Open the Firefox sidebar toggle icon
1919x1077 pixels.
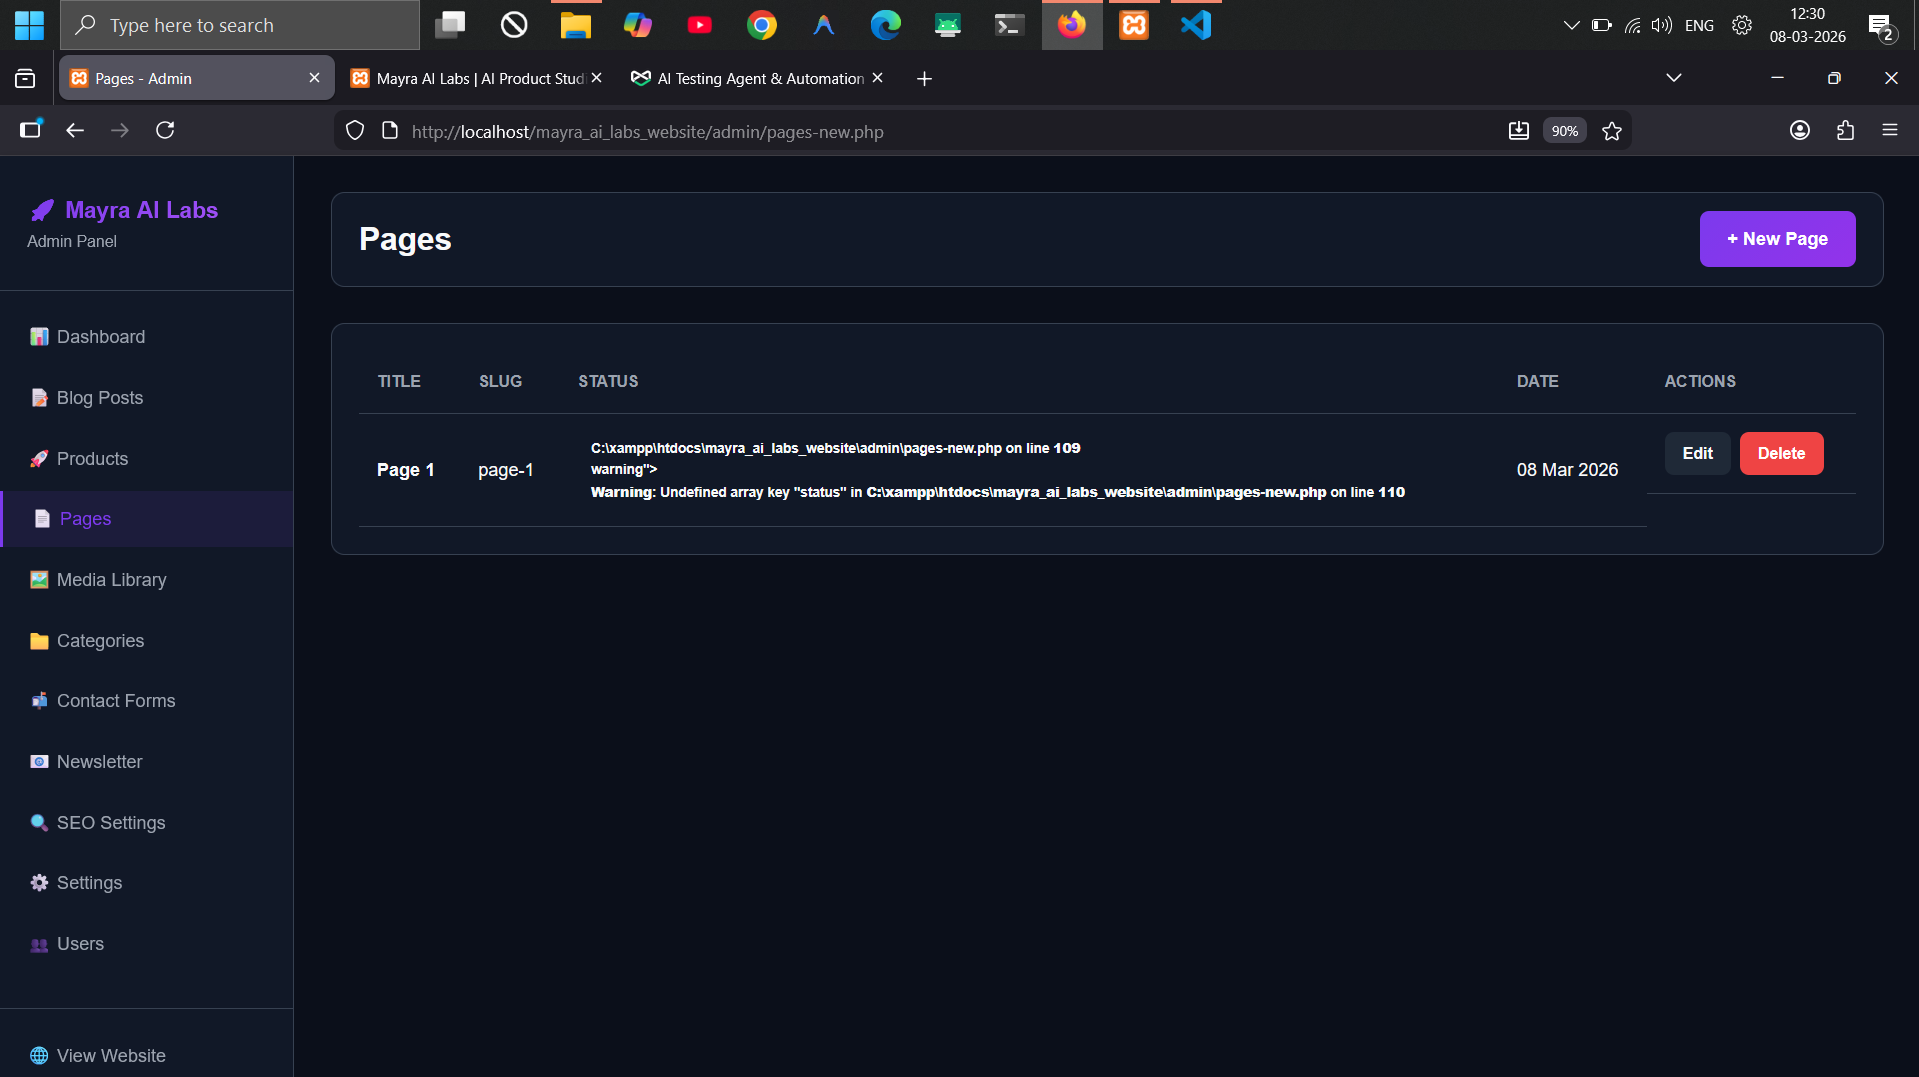point(30,130)
